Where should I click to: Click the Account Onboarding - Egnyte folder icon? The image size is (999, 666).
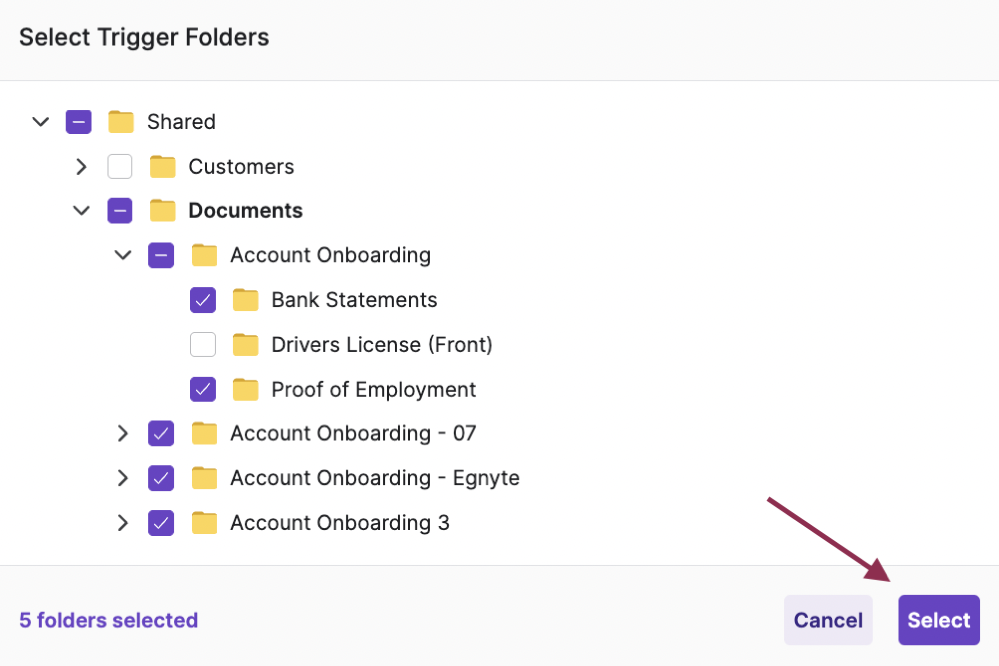point(203,478)
